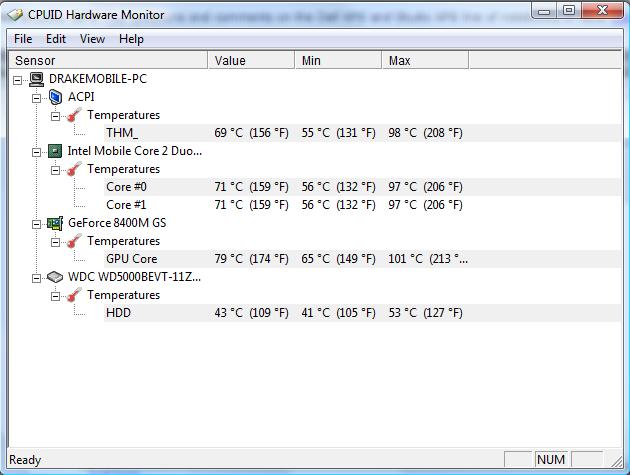
Task: Click THM_ min 55 °C (131 °F)
Action: click(x=339, y=133)
